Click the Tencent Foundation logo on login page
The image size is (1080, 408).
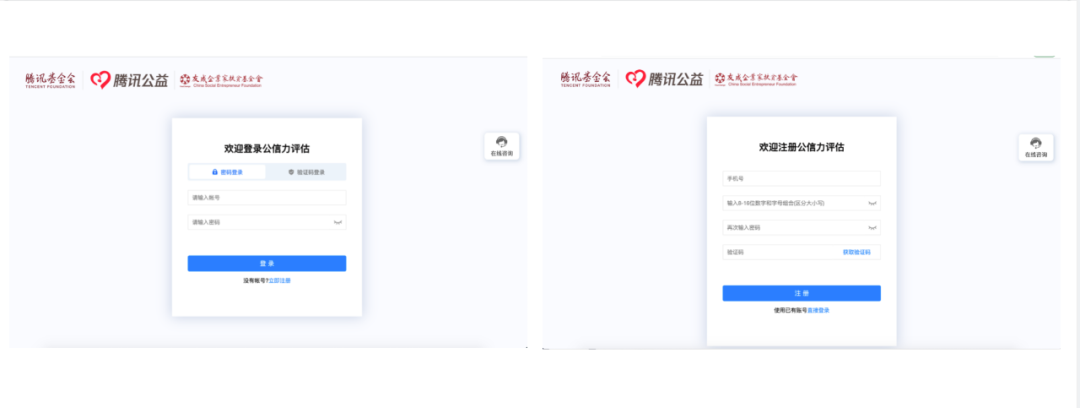pyautogui.click(x=52, y=80)
